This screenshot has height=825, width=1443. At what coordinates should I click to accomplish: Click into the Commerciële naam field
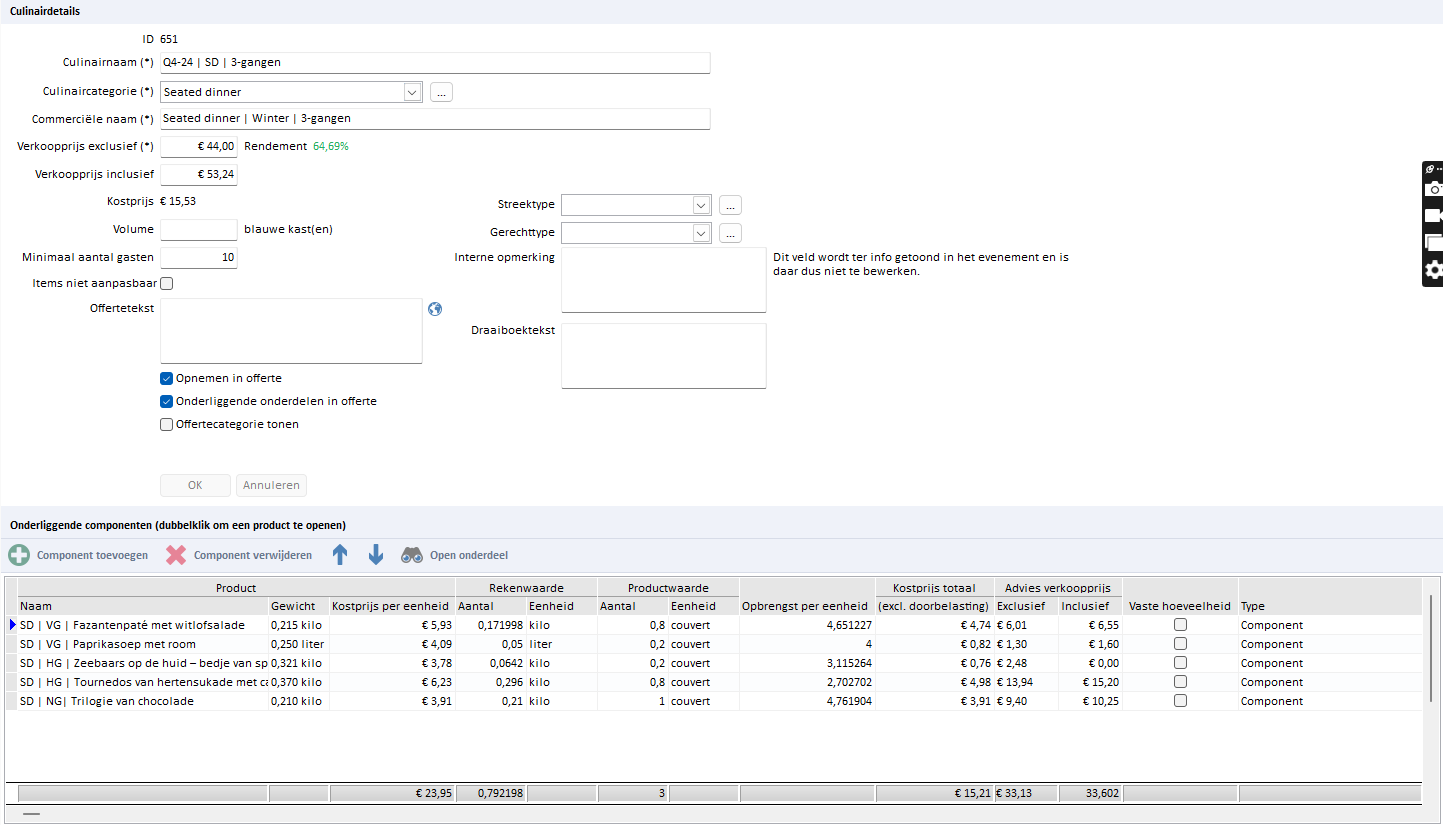(x=435, y=119)
